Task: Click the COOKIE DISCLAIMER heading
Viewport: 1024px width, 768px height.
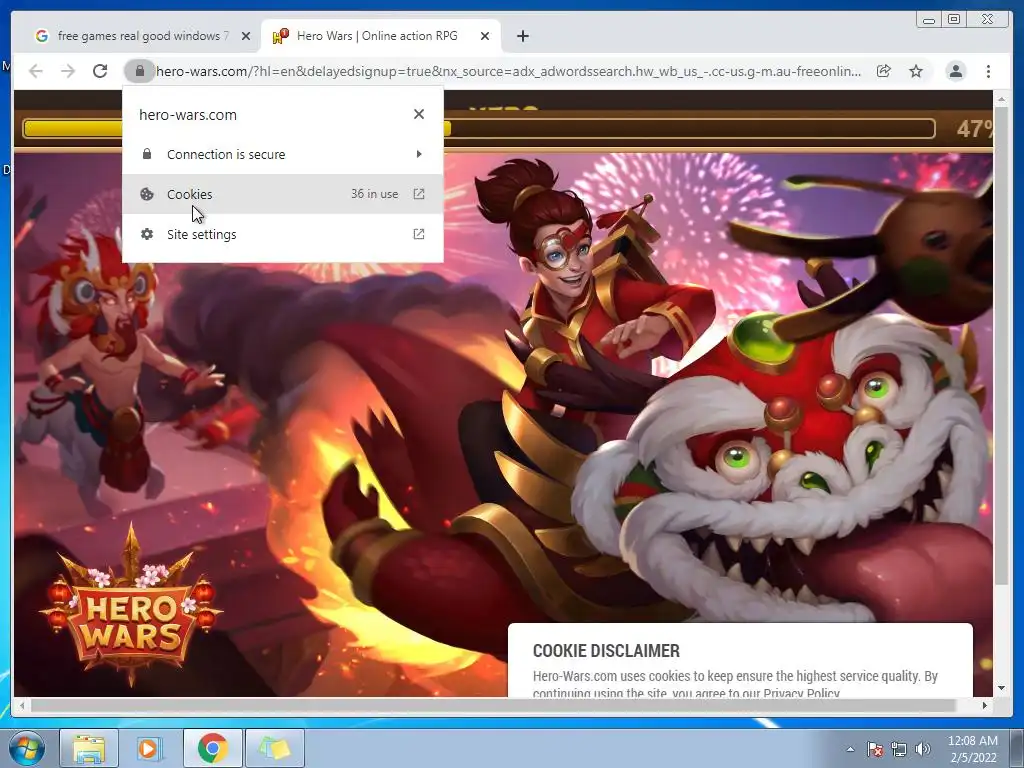Action: [606, 650]
